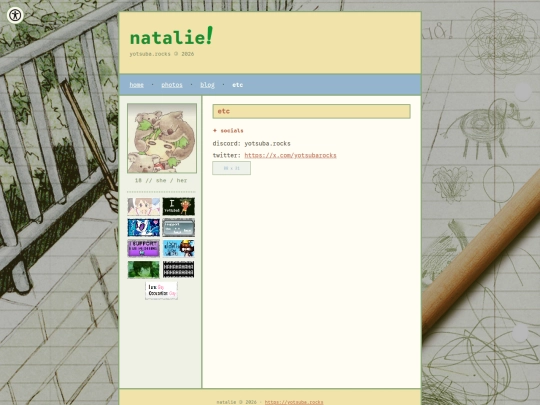Click the white gender occupation stamp
The height and width of the screenshot is (405, 540).
[162, 290]
